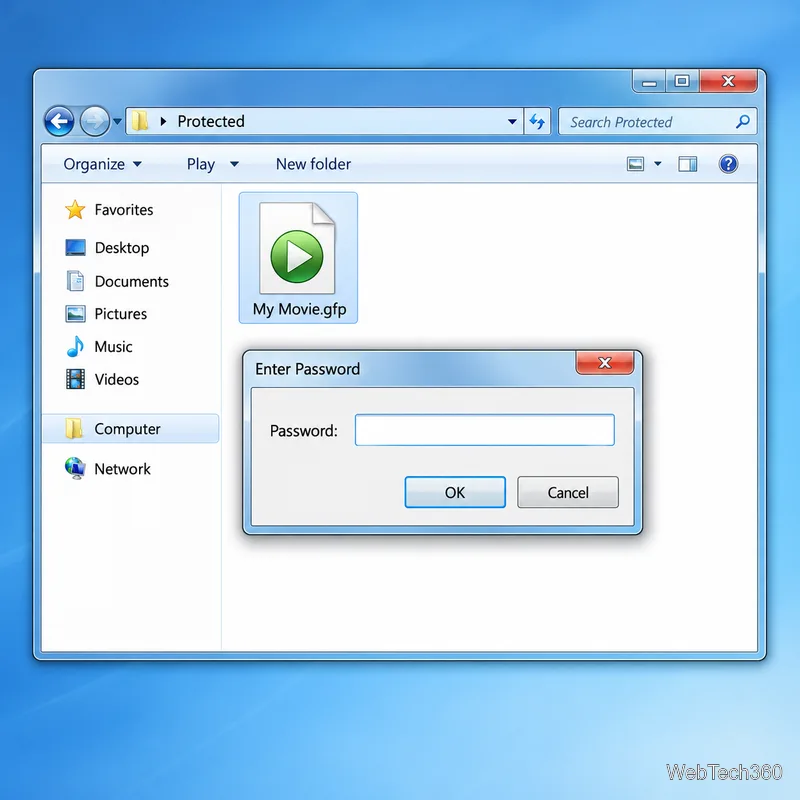Create a New folder
Viewport: 800px width, 800px height.
click(x=313, y=164)
